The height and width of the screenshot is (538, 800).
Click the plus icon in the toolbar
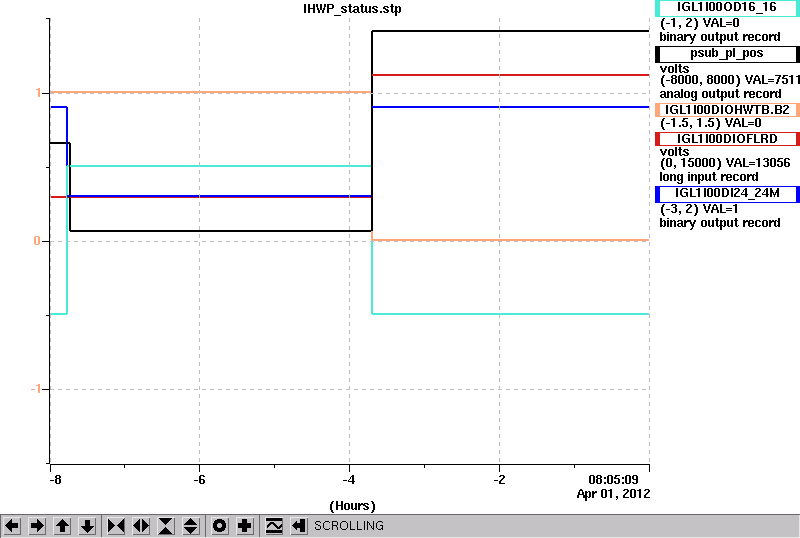(x=245, y=526)
